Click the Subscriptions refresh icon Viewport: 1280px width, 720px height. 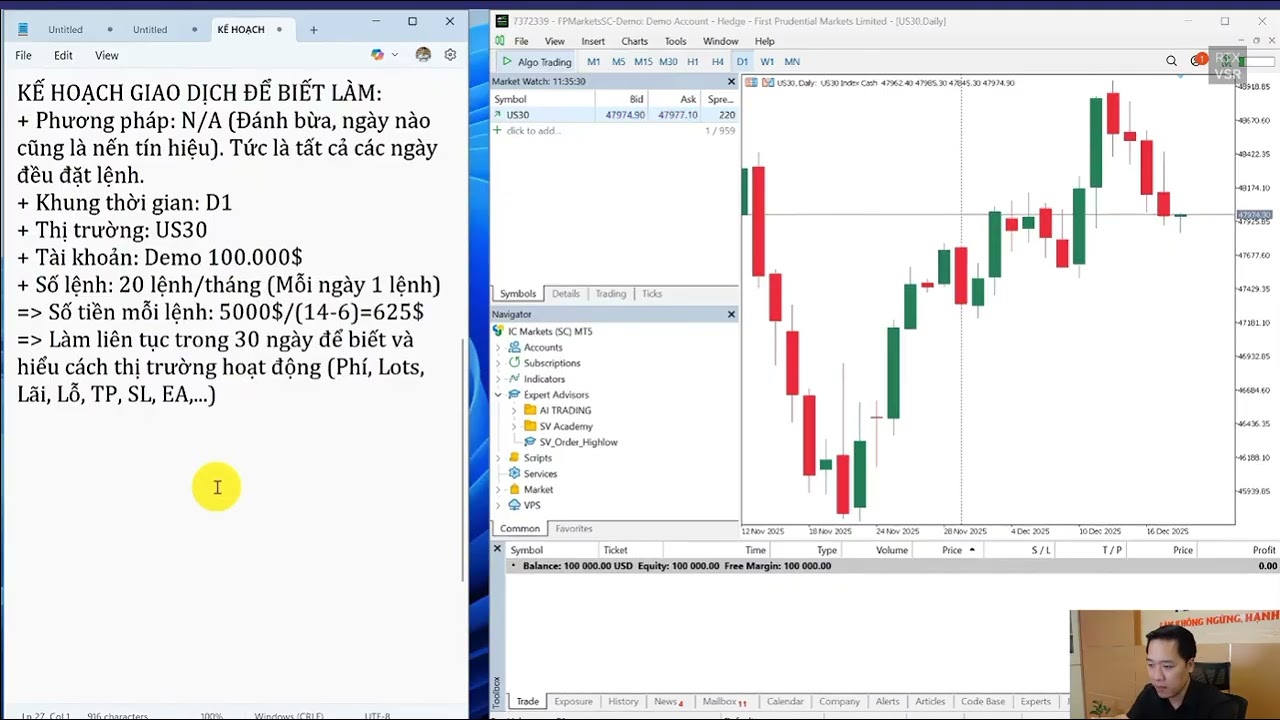pos(514,363)
